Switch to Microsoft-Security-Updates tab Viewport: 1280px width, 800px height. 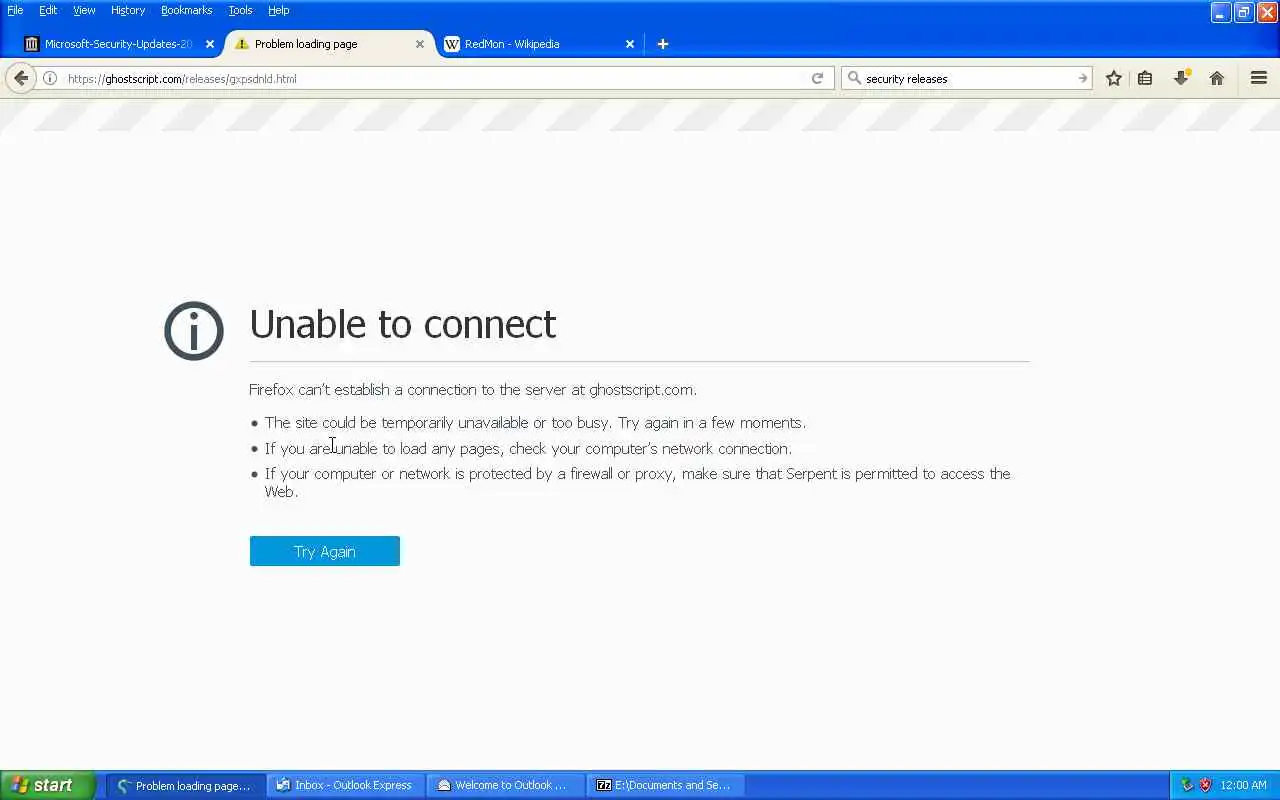[x=118, y=44]
